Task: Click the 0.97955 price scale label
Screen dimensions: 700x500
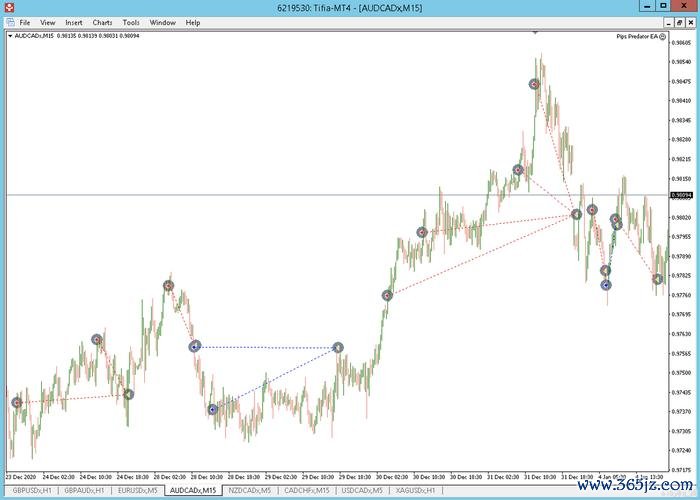Action: point(681,237)
